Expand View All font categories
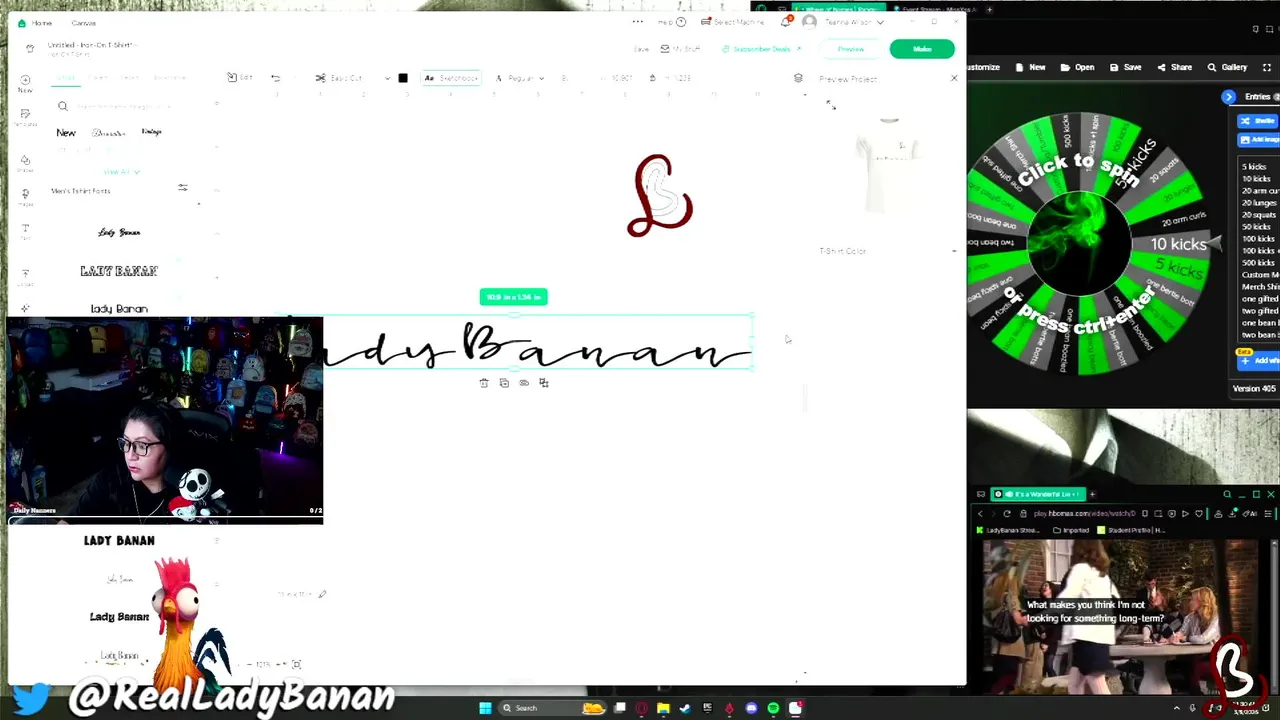Viewport: 1280px width, 720px height. (x=122, y=171)
